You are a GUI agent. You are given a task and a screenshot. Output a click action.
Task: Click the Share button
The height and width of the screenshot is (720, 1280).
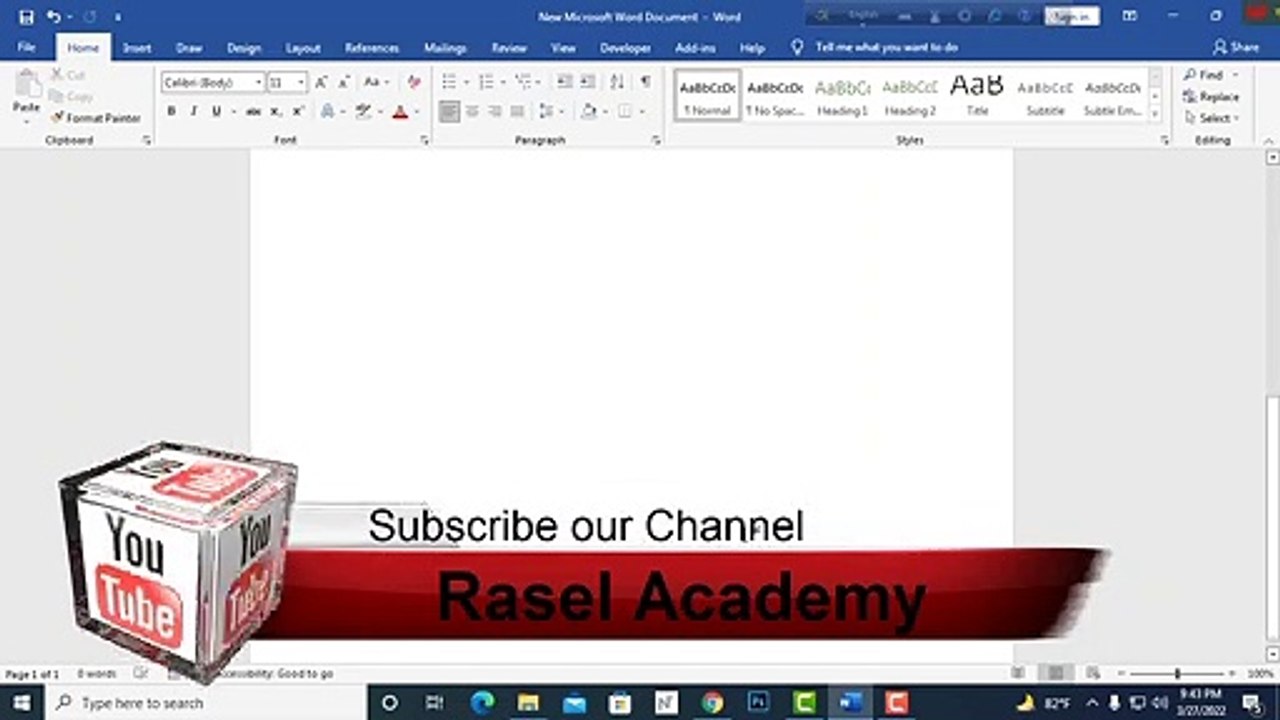pos(1236,47)
